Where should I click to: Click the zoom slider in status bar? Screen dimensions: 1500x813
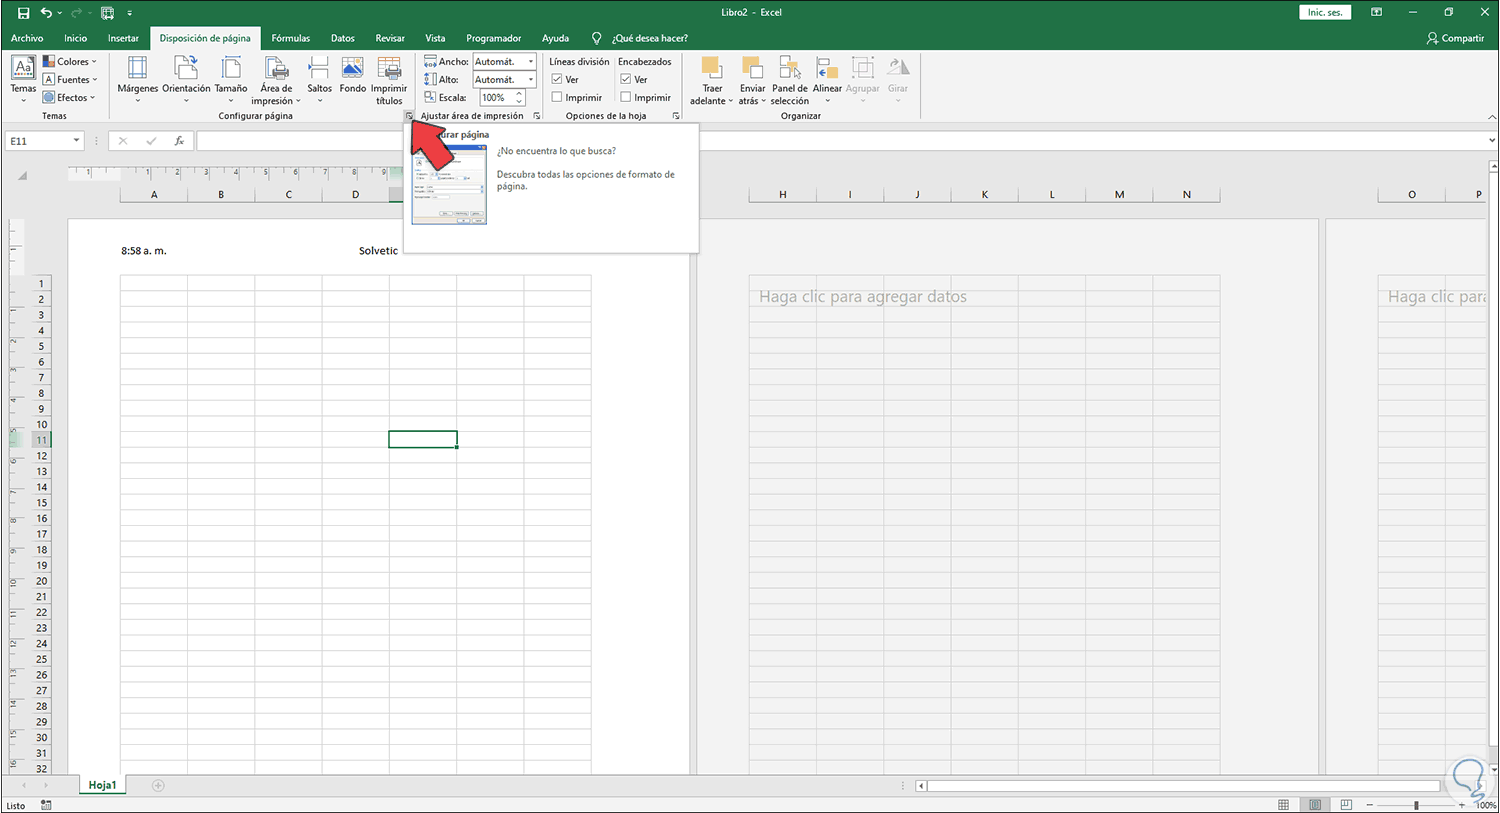(1416, 805)
